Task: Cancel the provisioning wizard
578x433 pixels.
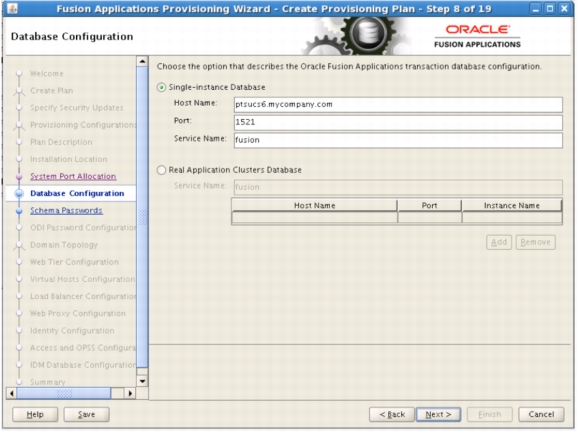Action: pos(541,415)
